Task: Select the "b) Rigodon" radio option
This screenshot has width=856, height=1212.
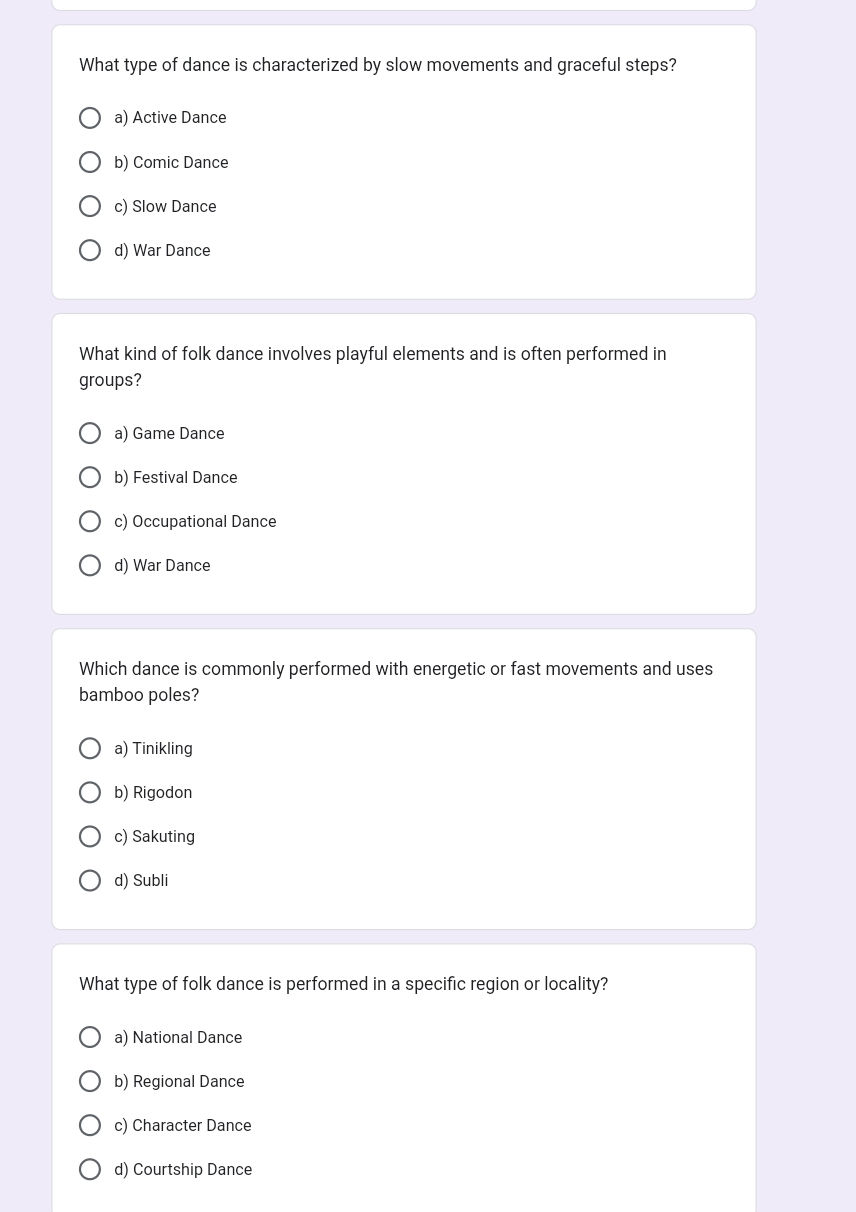Action: pos(90,792)
